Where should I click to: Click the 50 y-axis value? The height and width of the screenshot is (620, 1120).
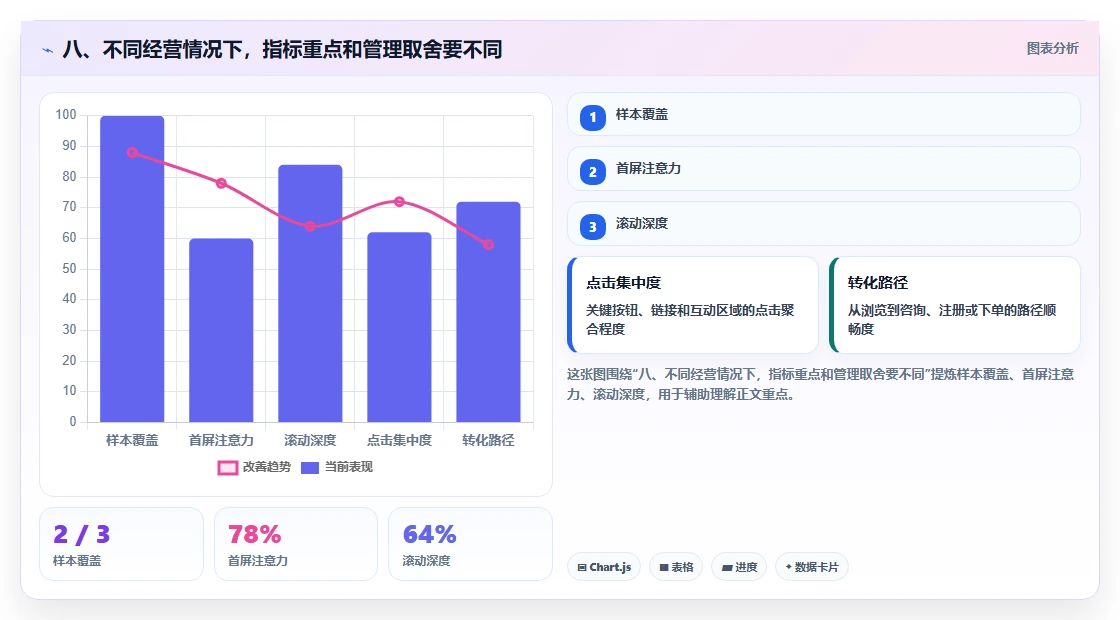tap(69, 269)
